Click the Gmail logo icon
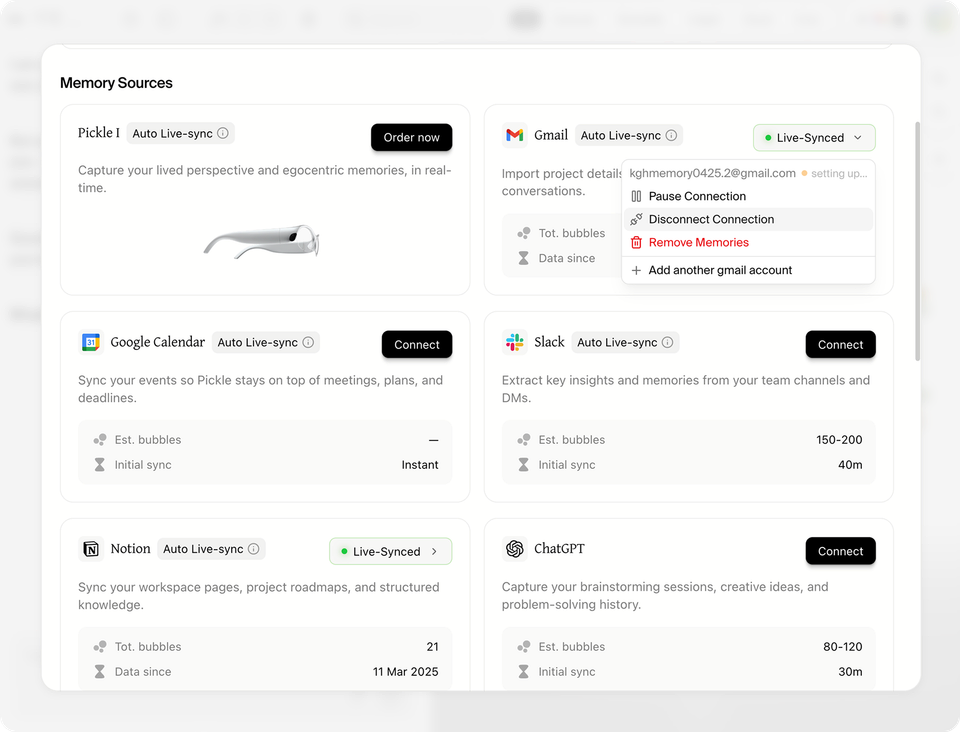 pyautogui.click(x=514, y=135)
